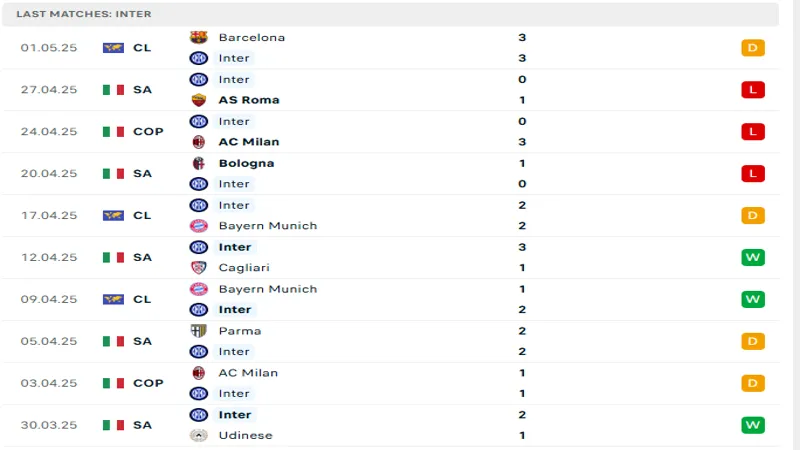Click the AS Roma club crest

pos(198,100)
